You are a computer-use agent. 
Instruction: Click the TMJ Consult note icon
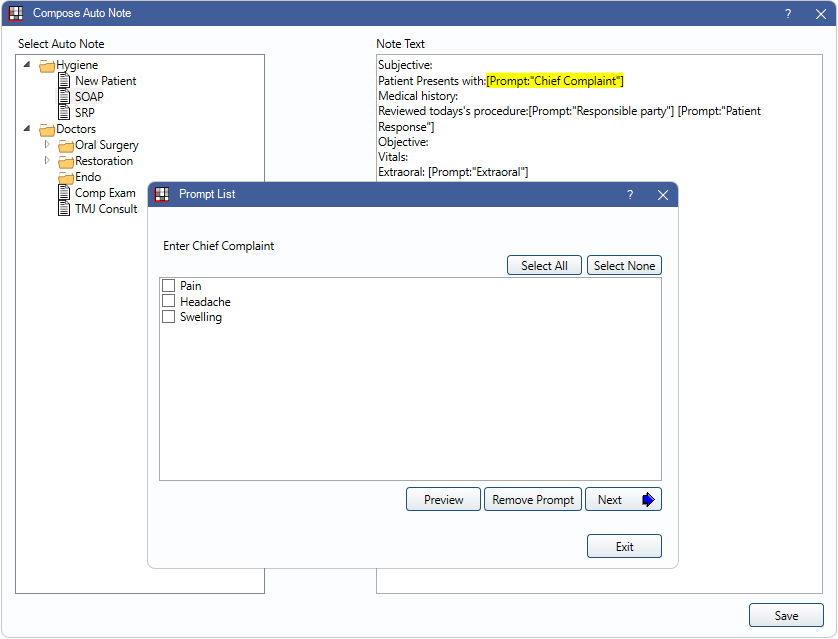click(65, 209)
